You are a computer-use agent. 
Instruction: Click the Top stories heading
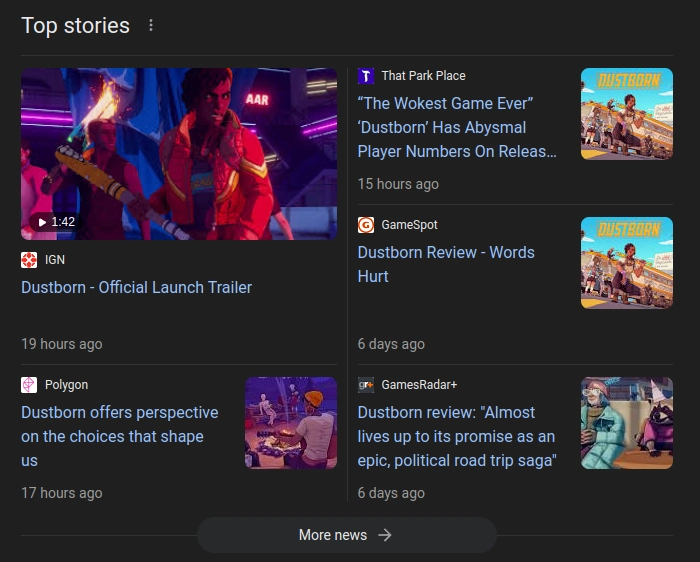75,25
